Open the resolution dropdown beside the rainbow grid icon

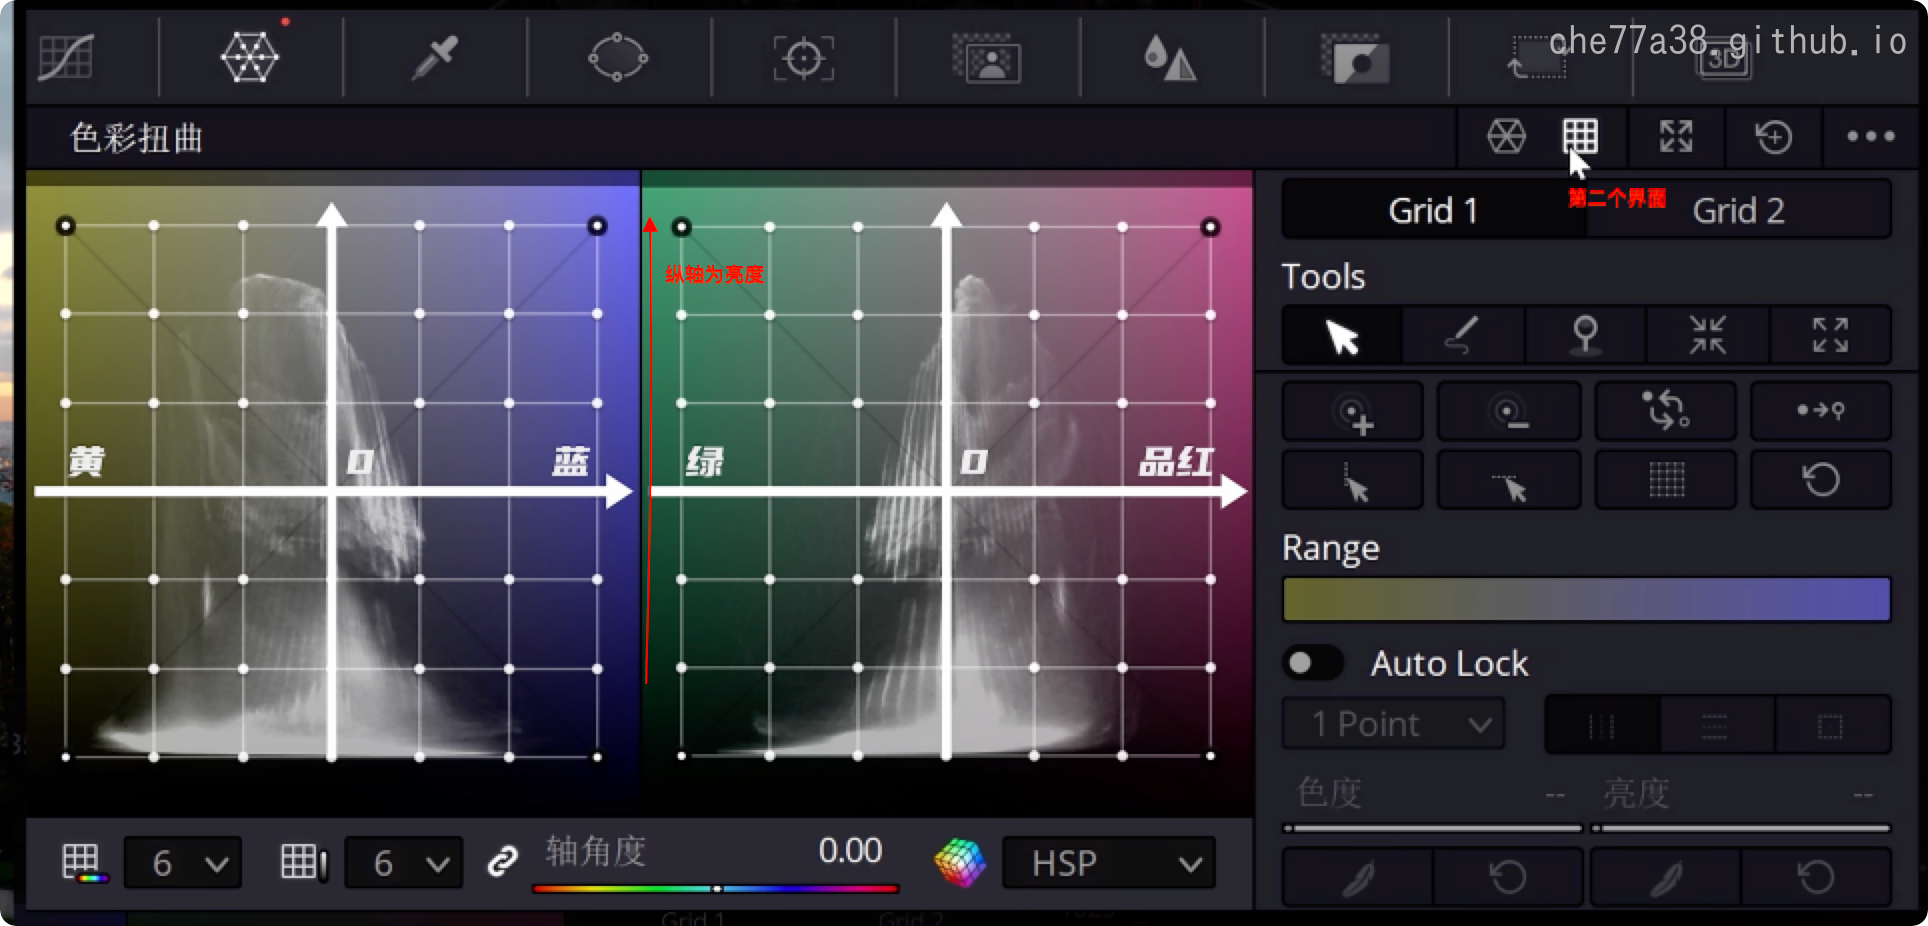click(183, 862)
